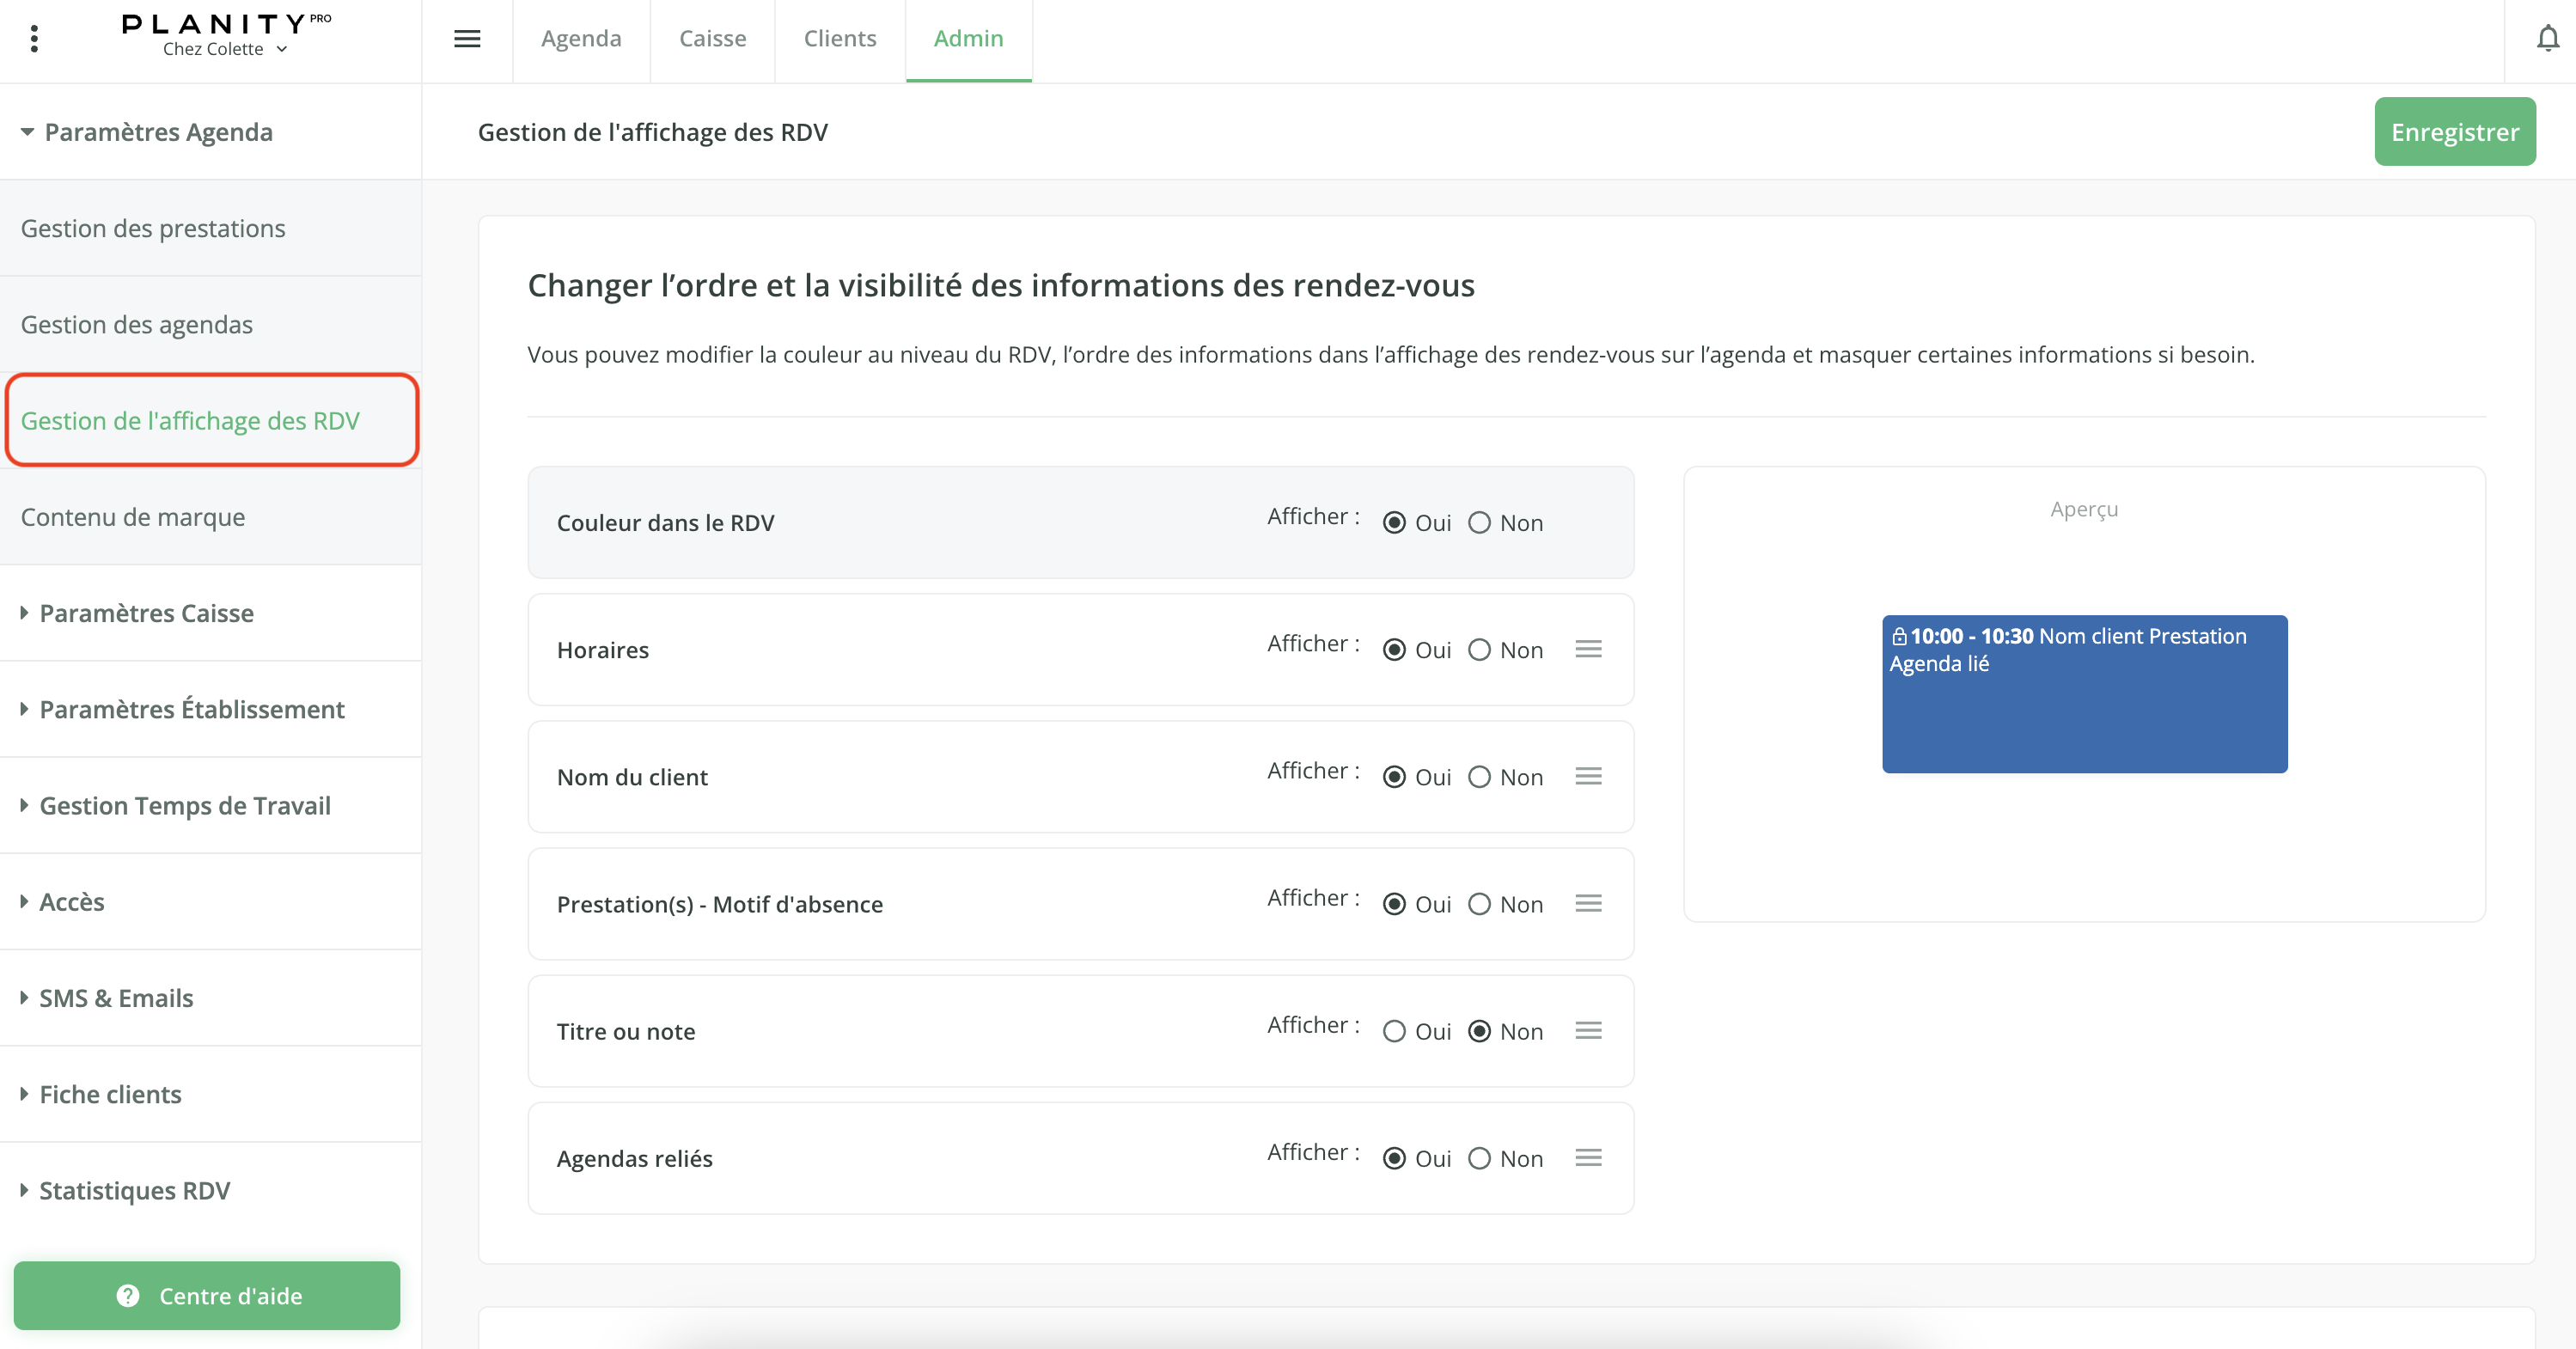Screen dimensions: 2576x1349
Task: Select Oui for Titre ou note
Action: [x=1394, y=1031]
